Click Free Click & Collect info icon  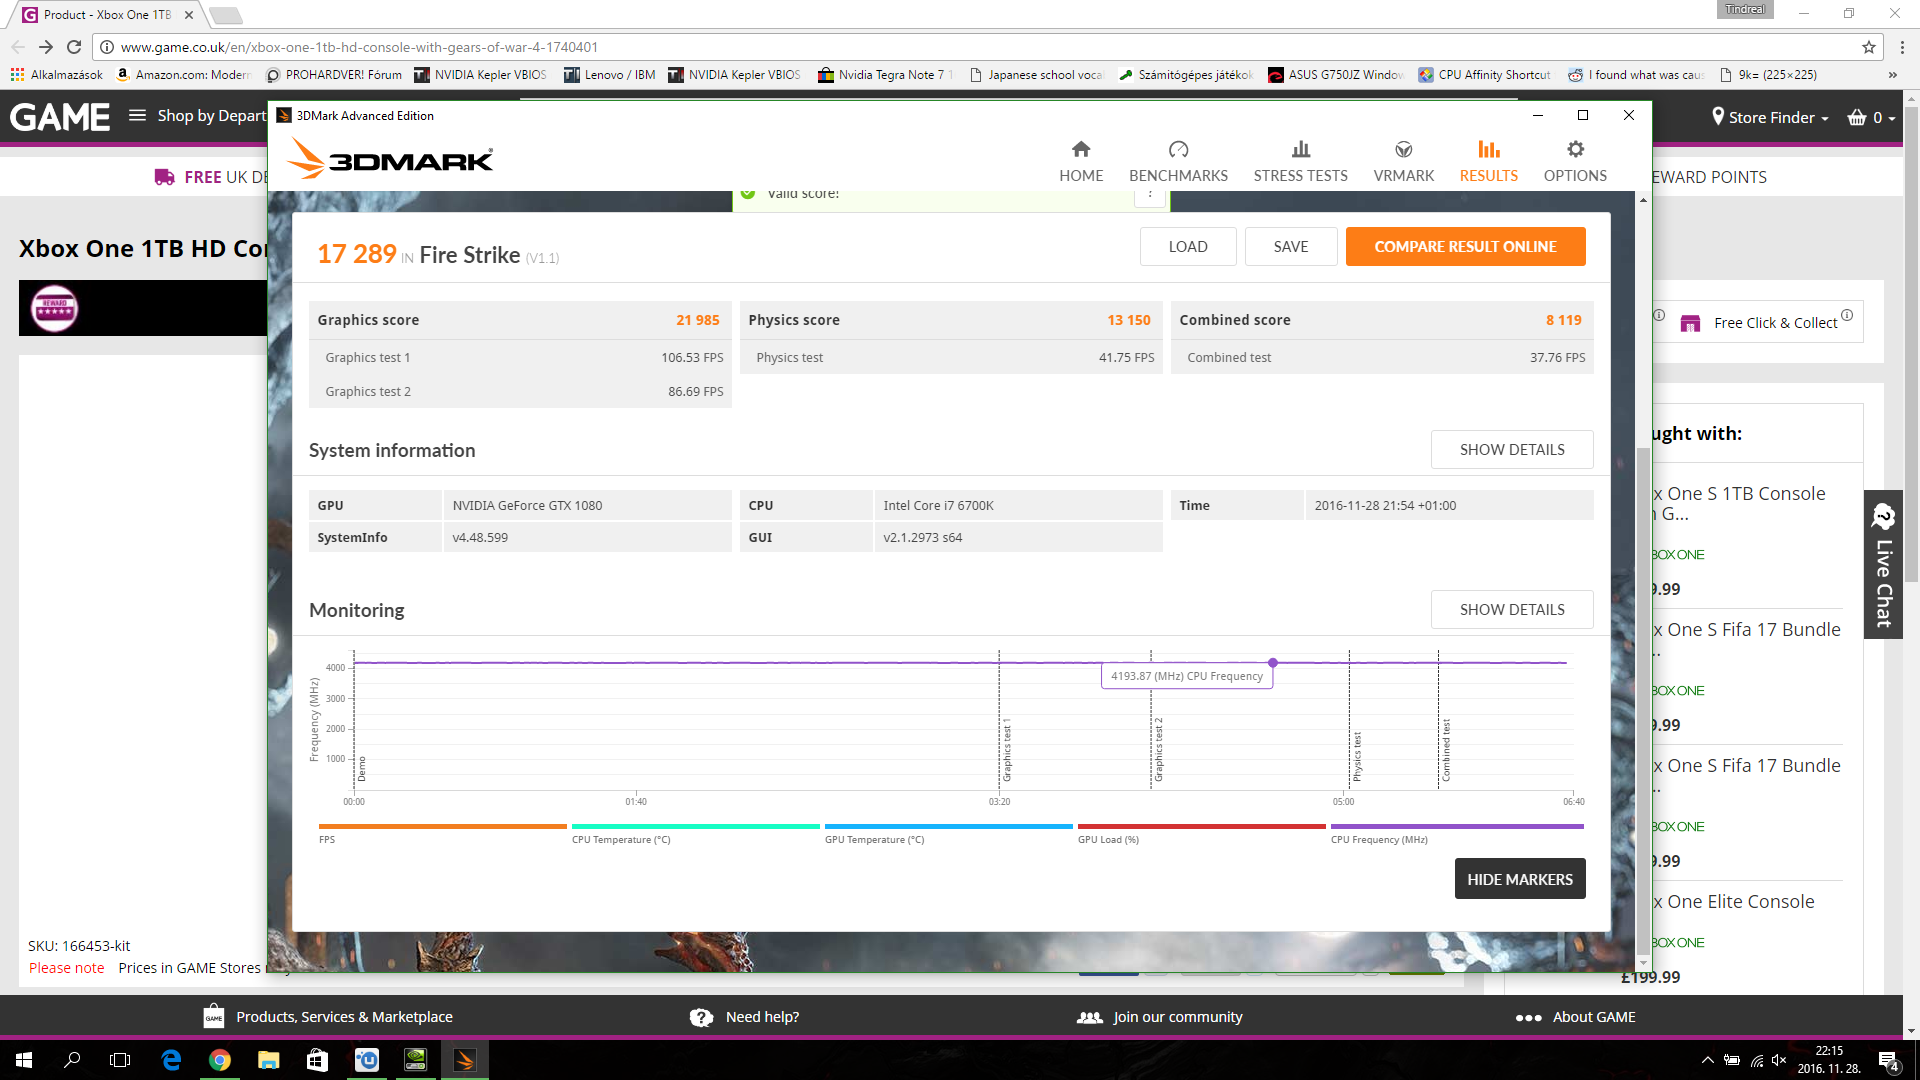click(1847, 315)
